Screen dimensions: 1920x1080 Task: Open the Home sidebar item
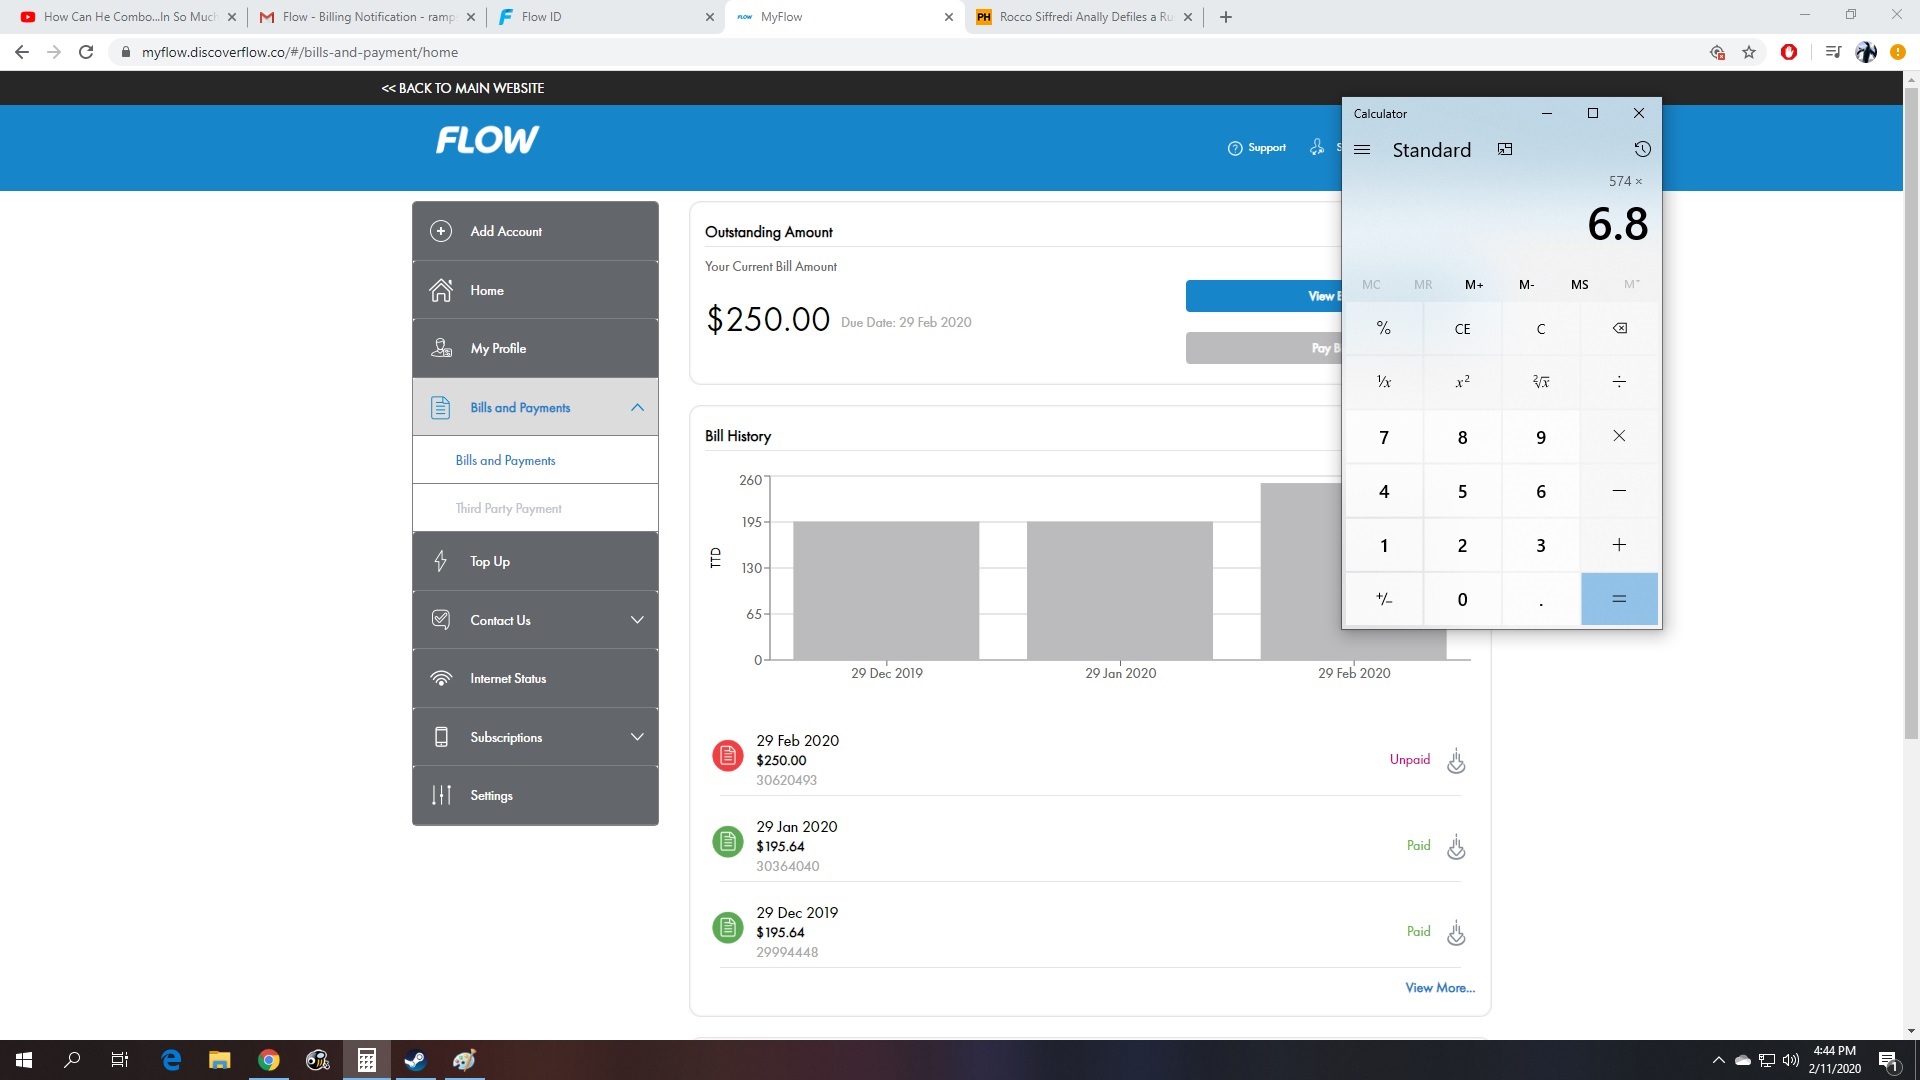535,290
